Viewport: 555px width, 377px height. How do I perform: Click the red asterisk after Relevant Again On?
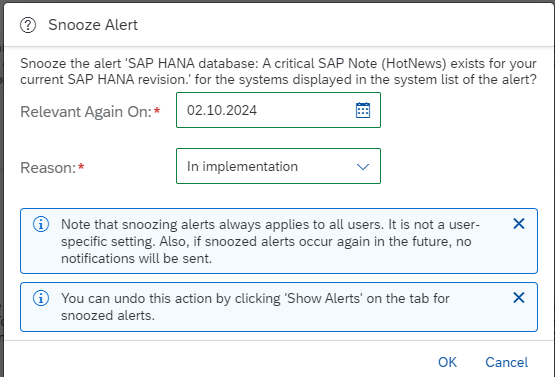[x=157, y=110]
